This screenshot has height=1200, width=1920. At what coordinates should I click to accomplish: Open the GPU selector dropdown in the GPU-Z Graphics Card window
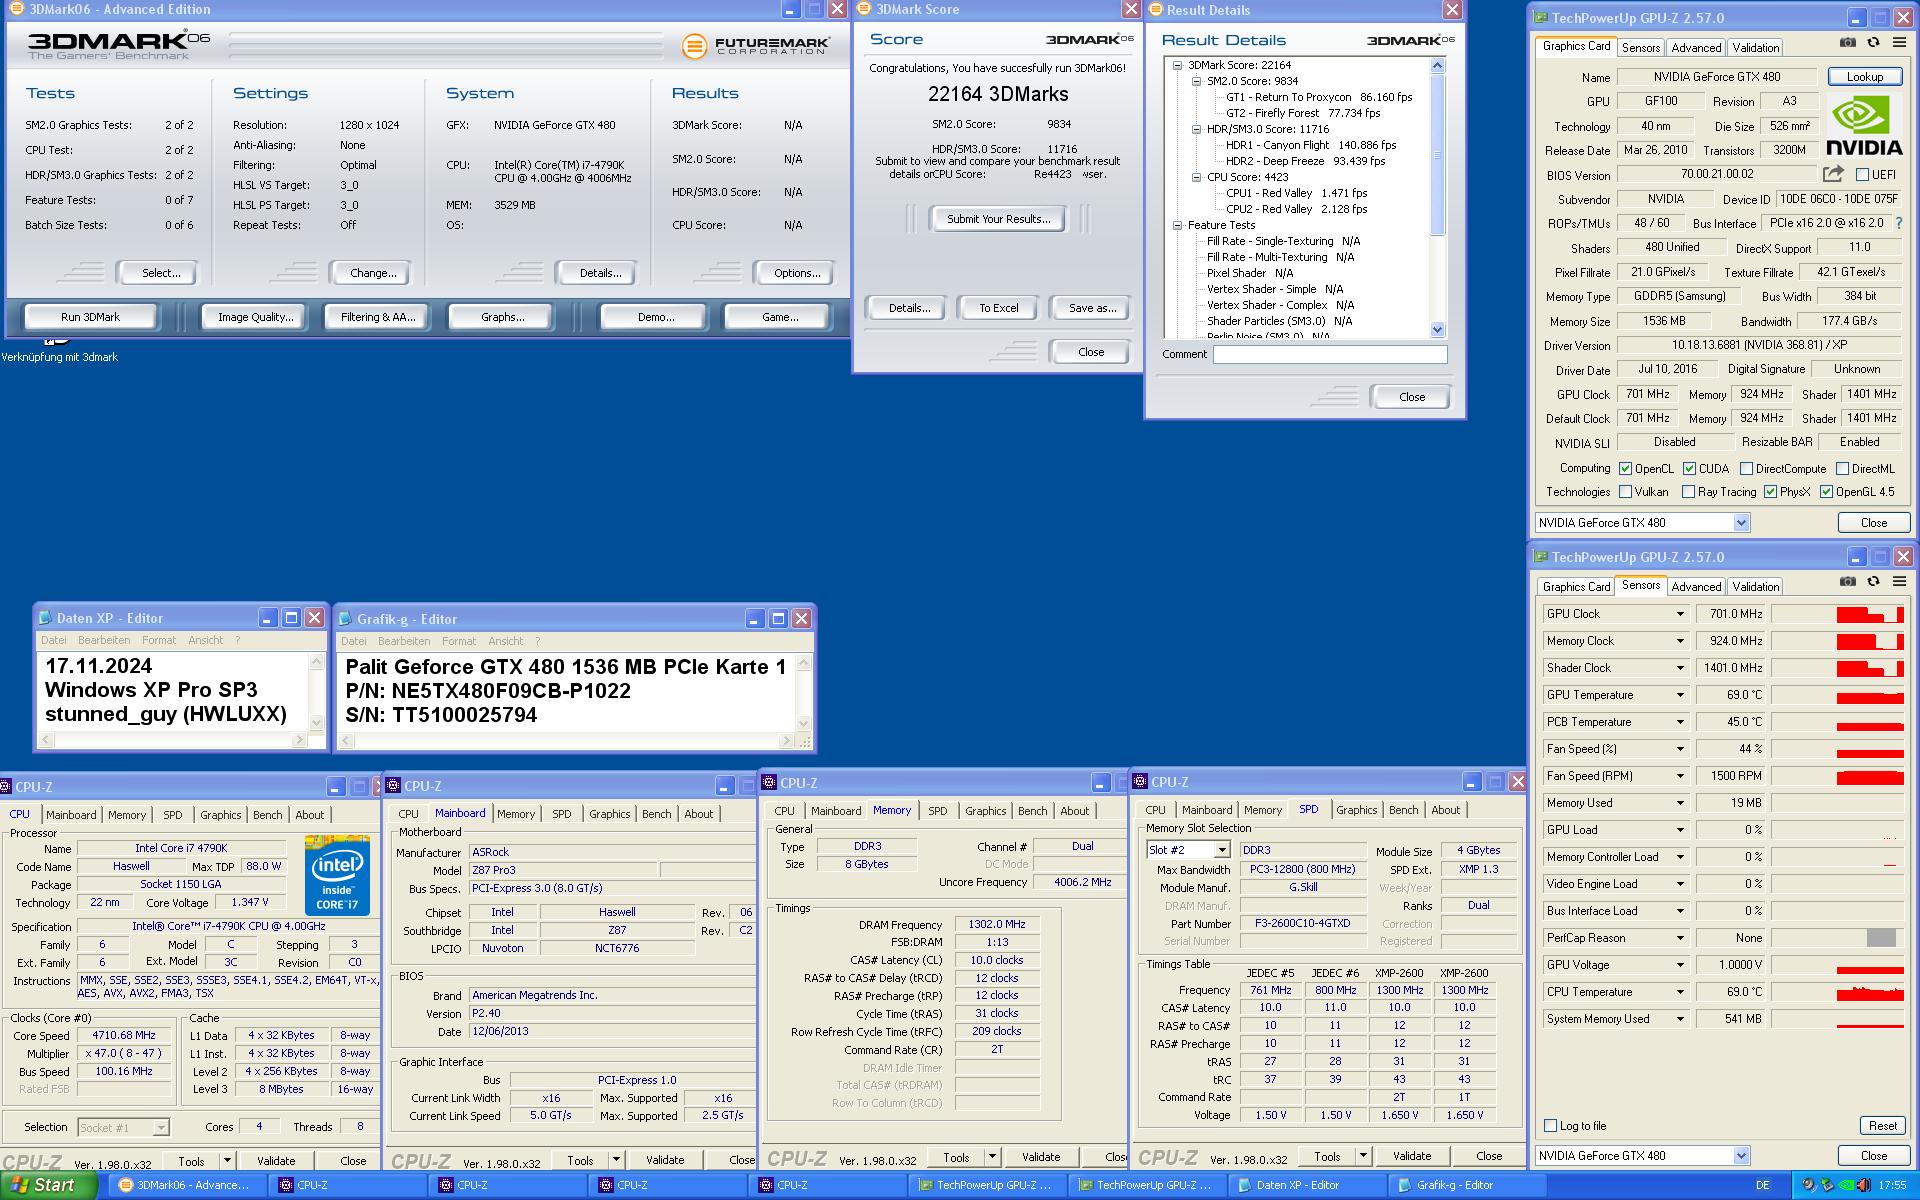(1741, 523)
